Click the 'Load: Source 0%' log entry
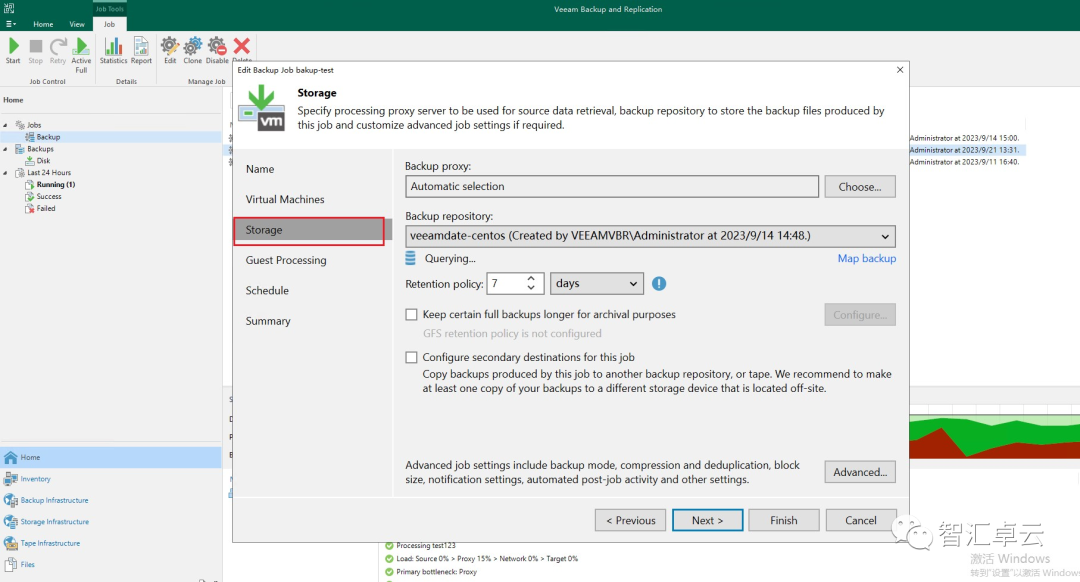Viewport: 1080px width, 582px height. pos(487,559)
